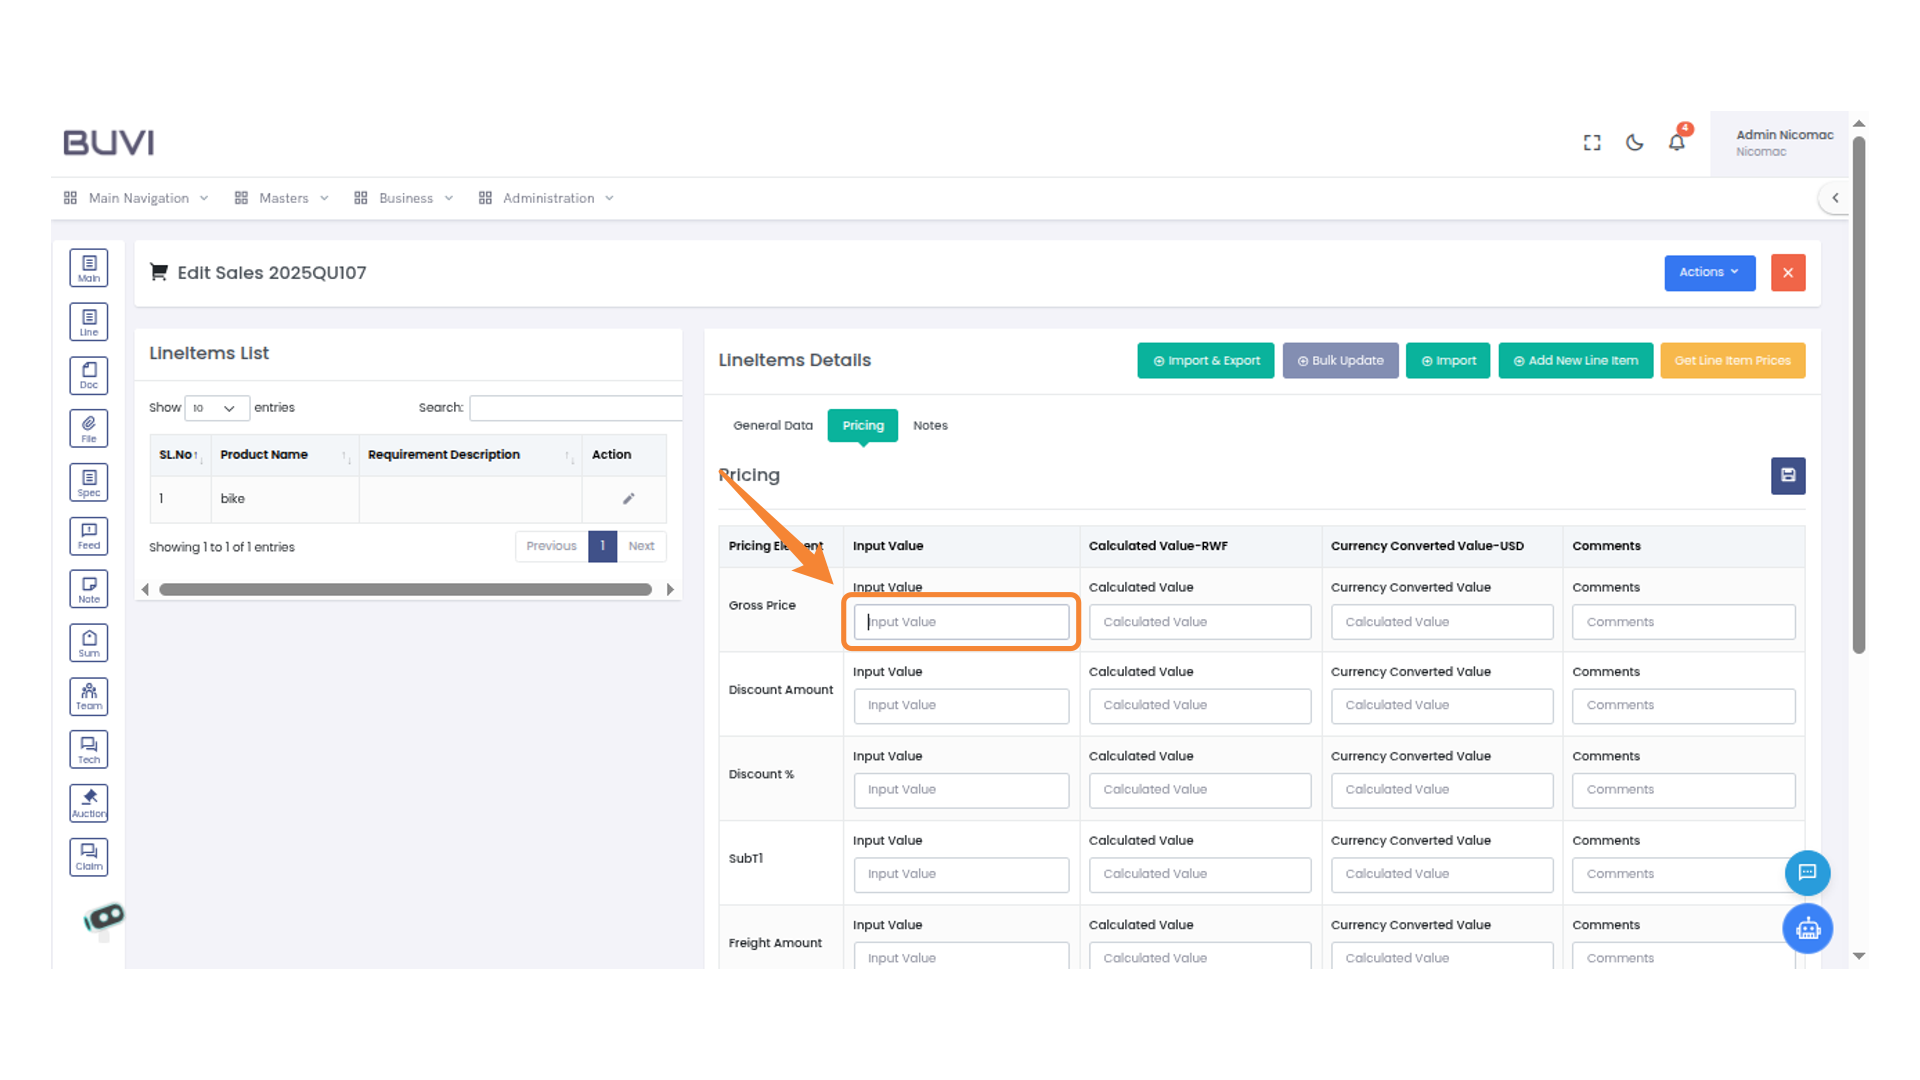Open the Actions dropdown

[x=1709, y=272]
